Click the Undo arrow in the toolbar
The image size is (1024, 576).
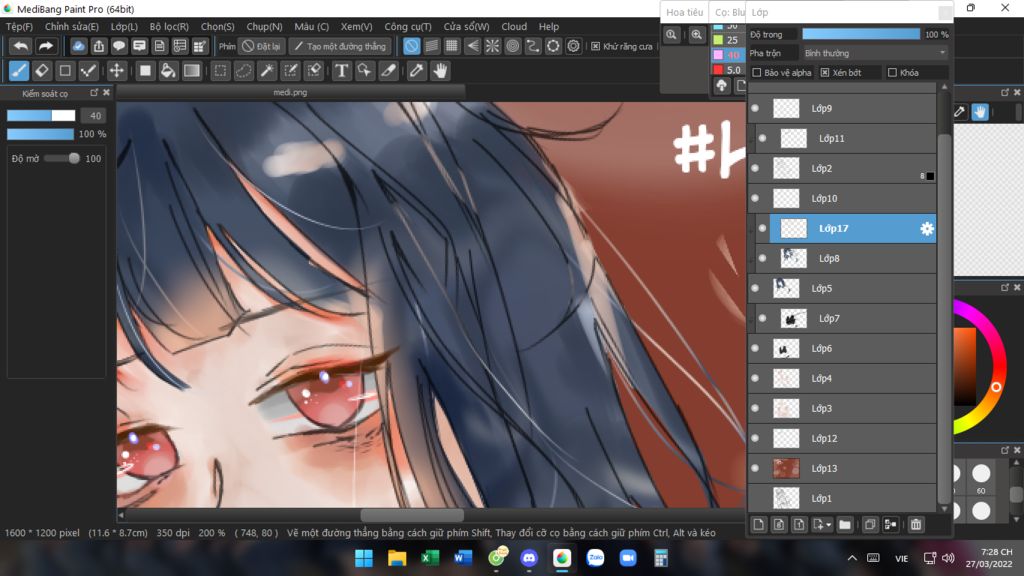click(21, 46)
